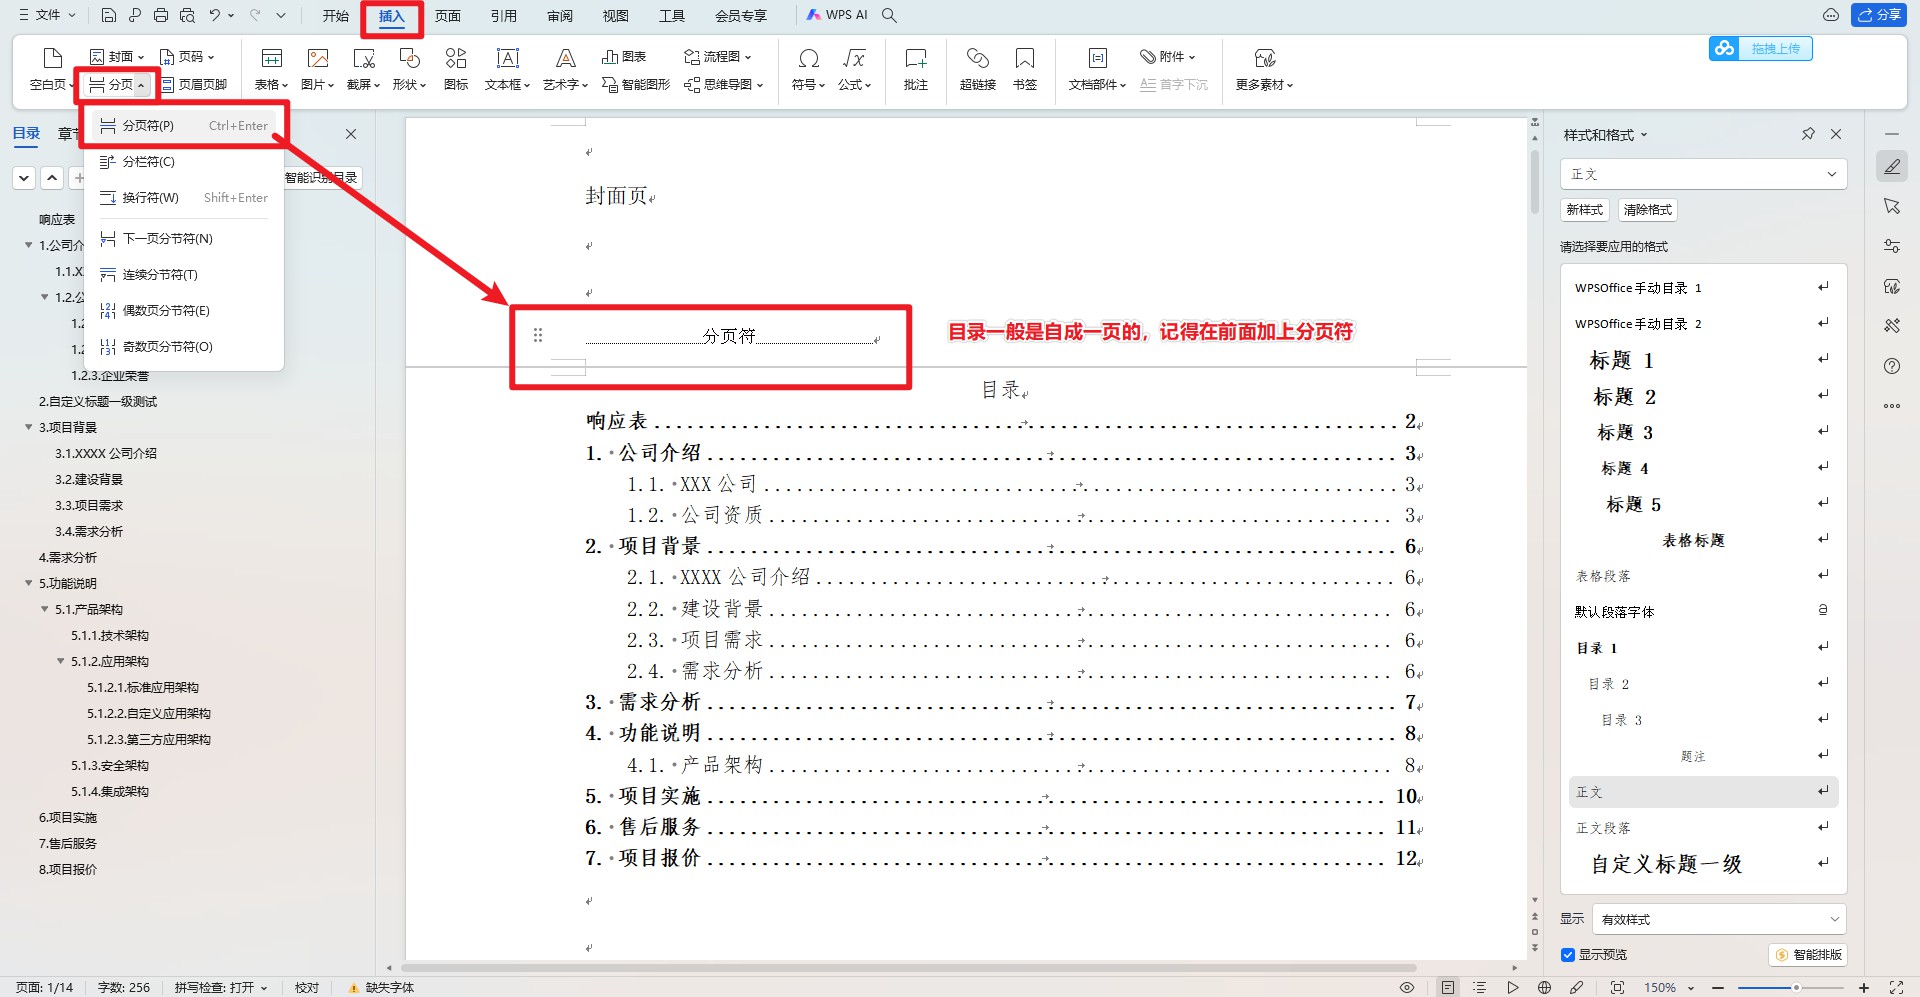This screenshot has height=997, width=1920.
Task: Click the search magnifier icon
Action: pos(889,15)
